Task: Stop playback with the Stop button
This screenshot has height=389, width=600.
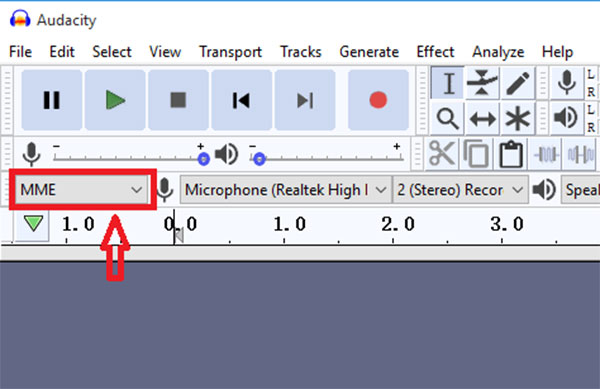Action: pyautogui.click(x=178, y=100)
